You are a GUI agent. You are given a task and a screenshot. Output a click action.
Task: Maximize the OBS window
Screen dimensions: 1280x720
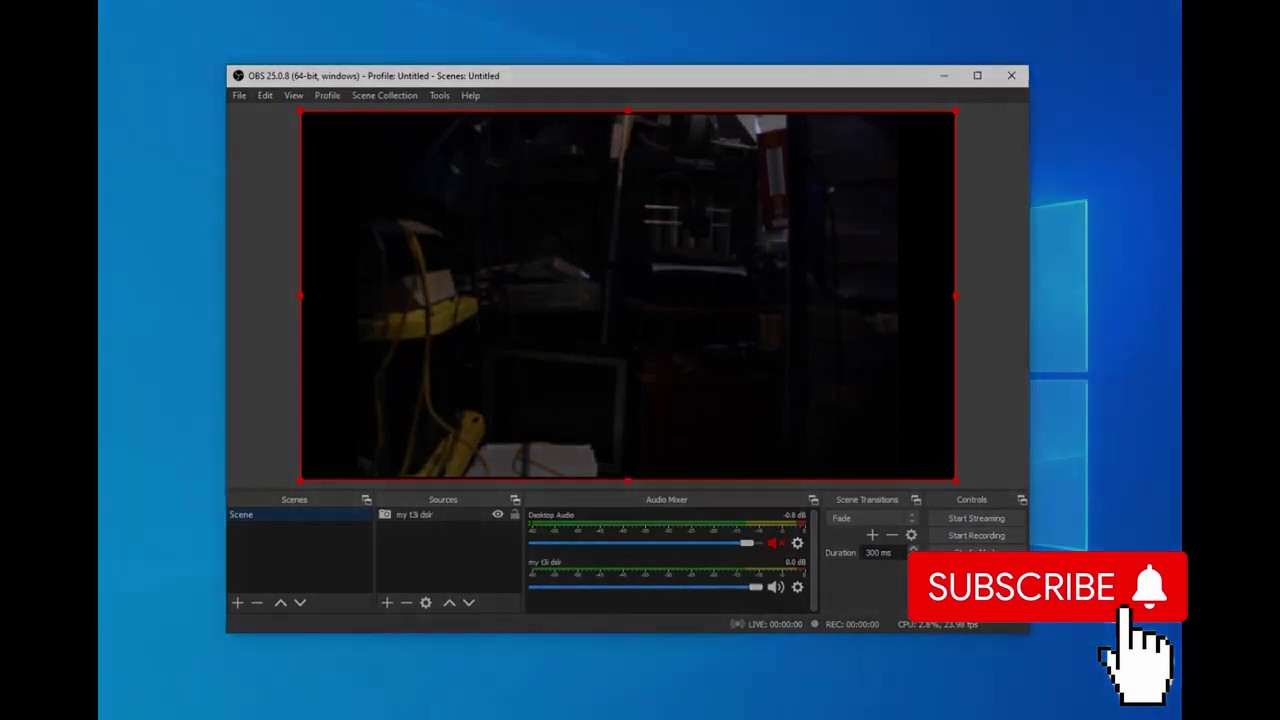pos(977,76)
